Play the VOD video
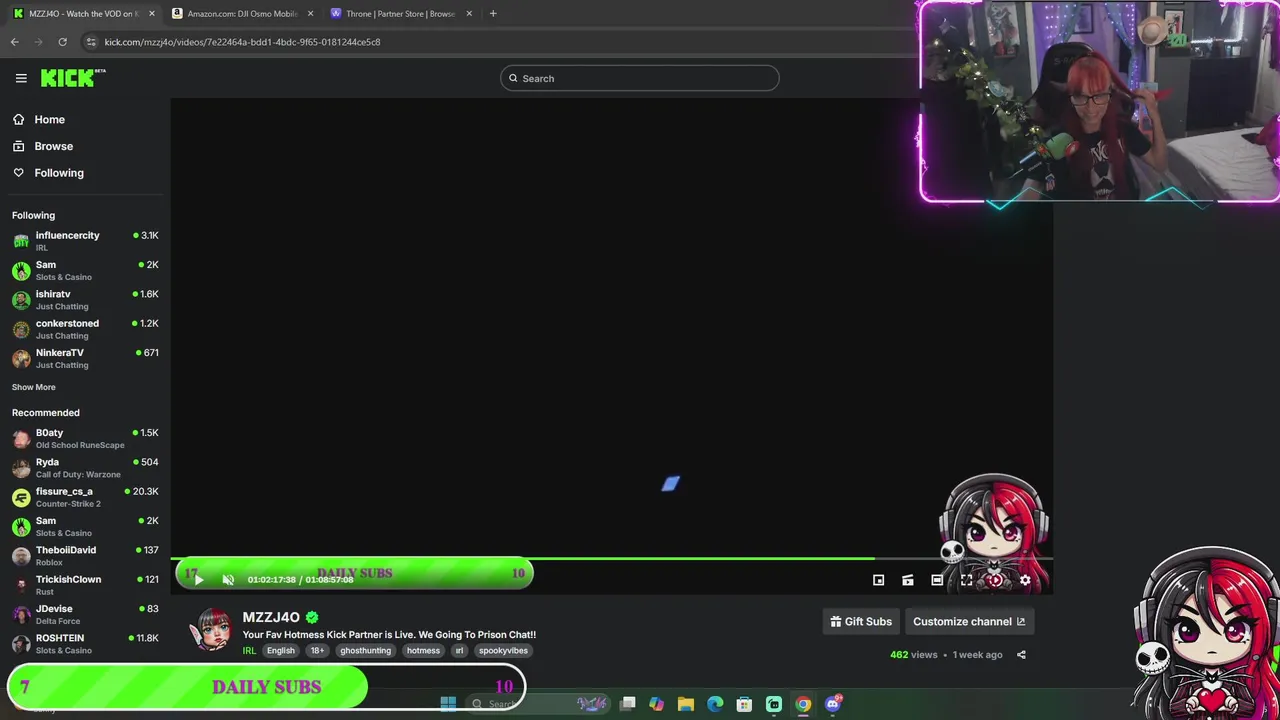The image size is (1280, 720). click(198, 580)
